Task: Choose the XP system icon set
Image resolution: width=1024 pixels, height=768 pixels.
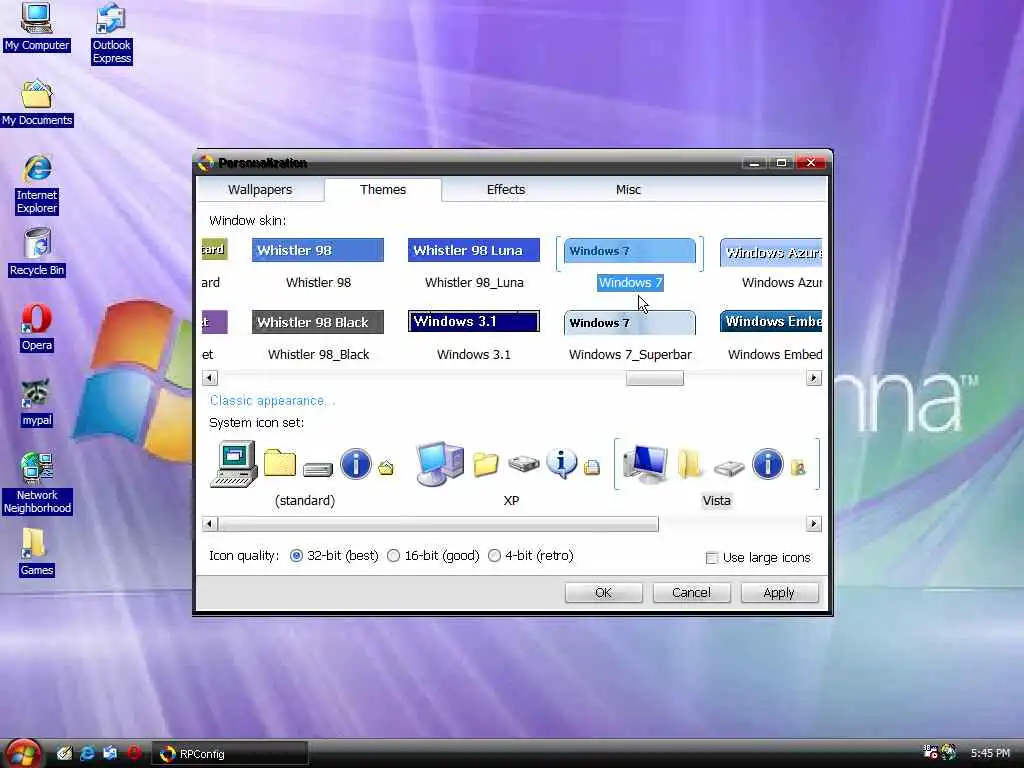Action: pyautogui.click(x=511, y=475)
